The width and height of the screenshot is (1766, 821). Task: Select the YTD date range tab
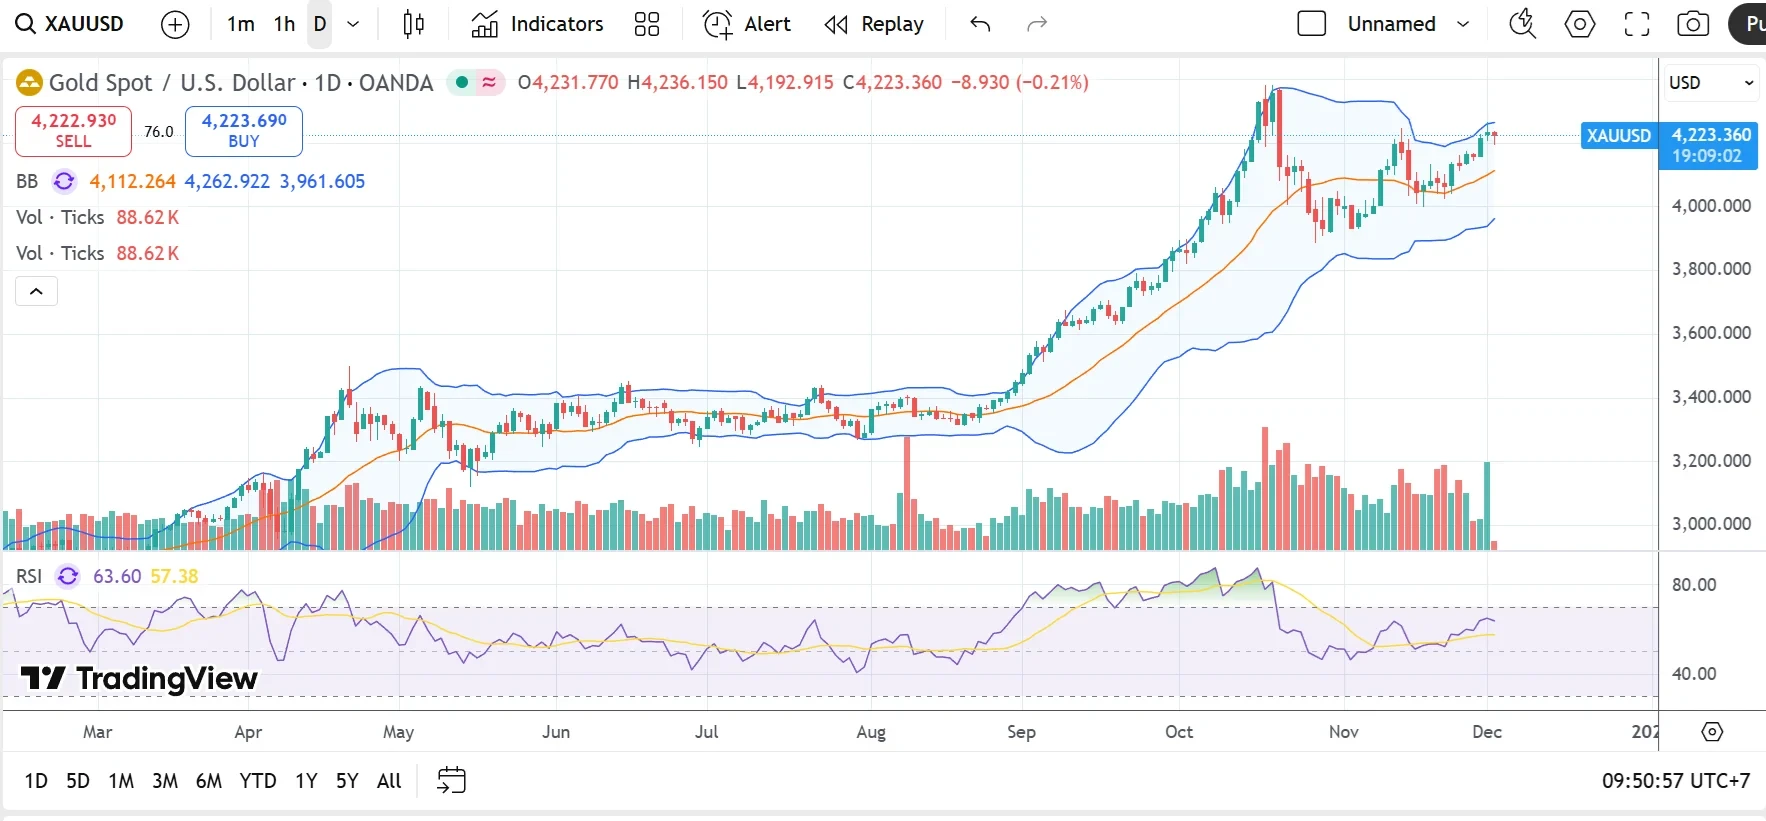tap(258, 781)
